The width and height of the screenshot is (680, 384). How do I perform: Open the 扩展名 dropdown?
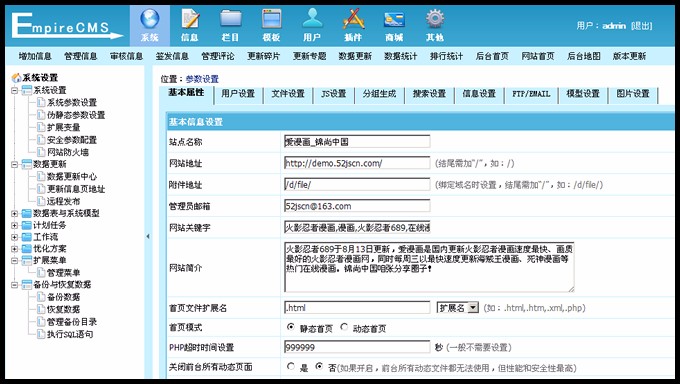pos(458,308)
